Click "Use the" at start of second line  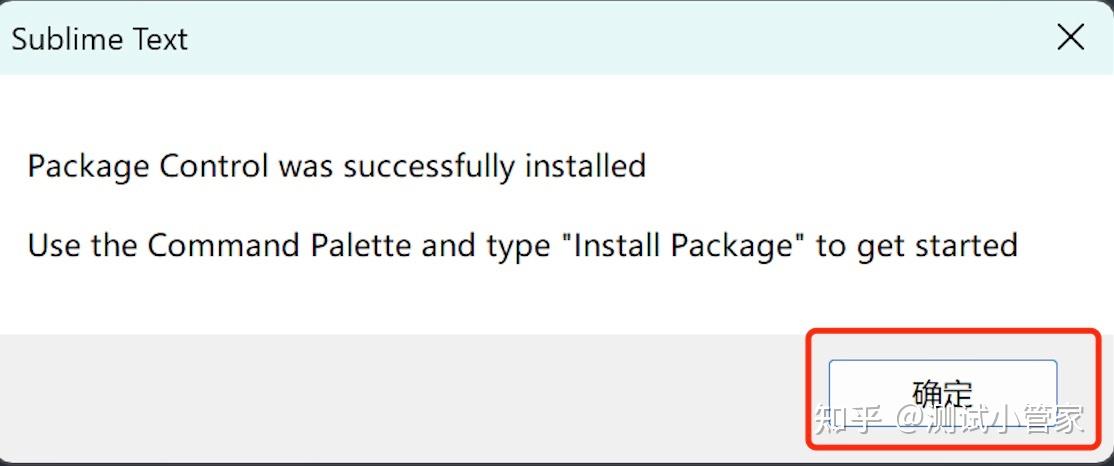tap(83, 245)
